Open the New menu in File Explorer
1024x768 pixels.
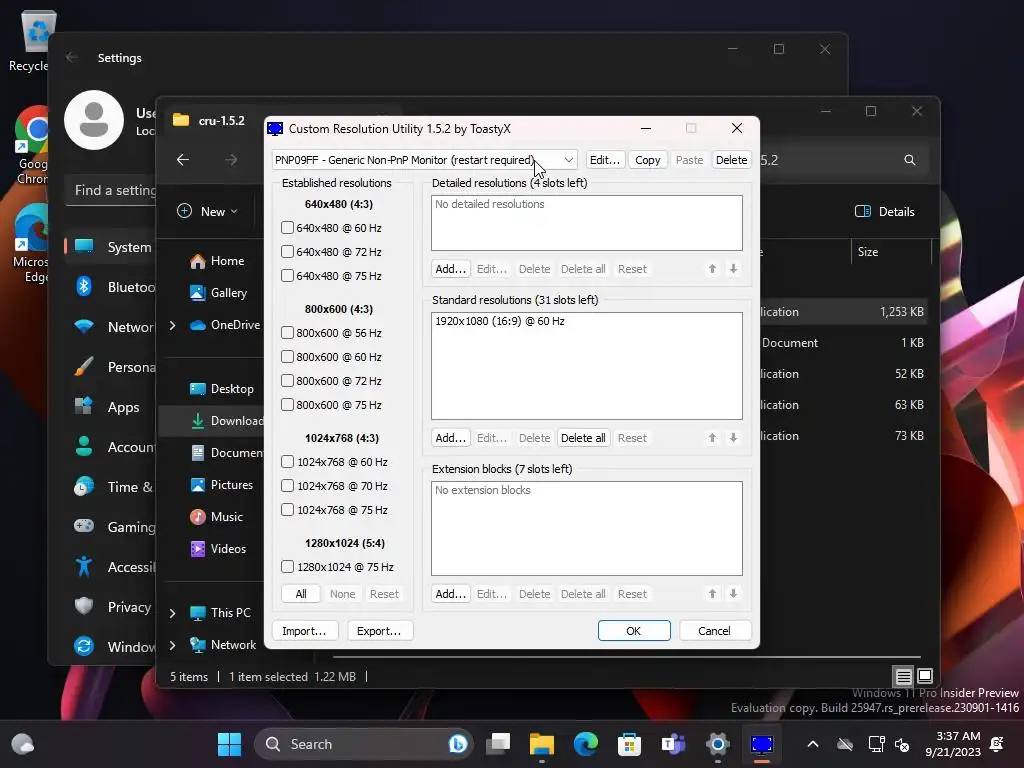(208, 212)
